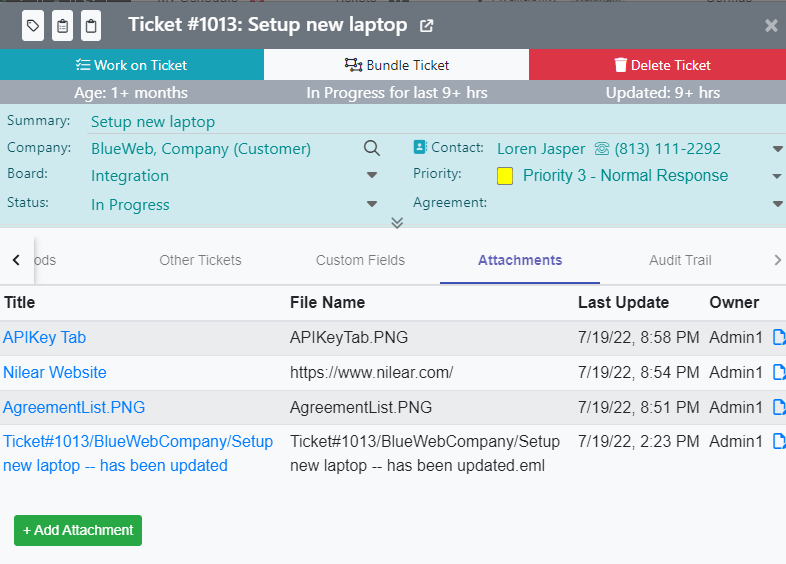Click phone number (813) 111-2292

[667, 149]
